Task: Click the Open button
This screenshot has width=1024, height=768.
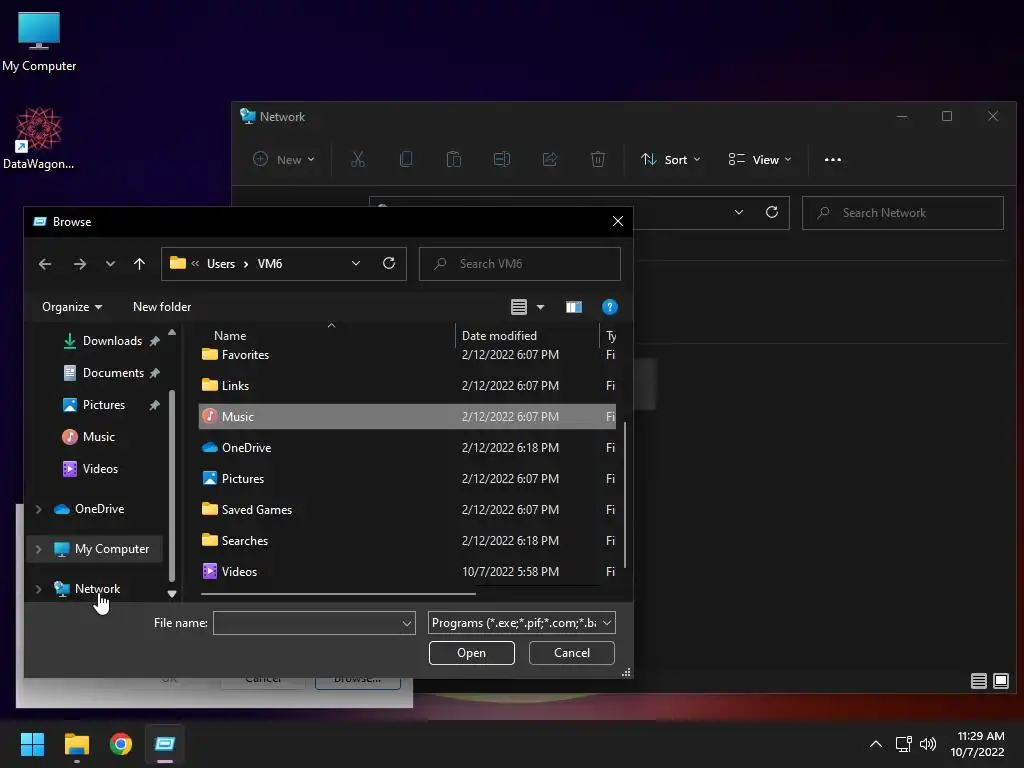Action: coord(472,653)
